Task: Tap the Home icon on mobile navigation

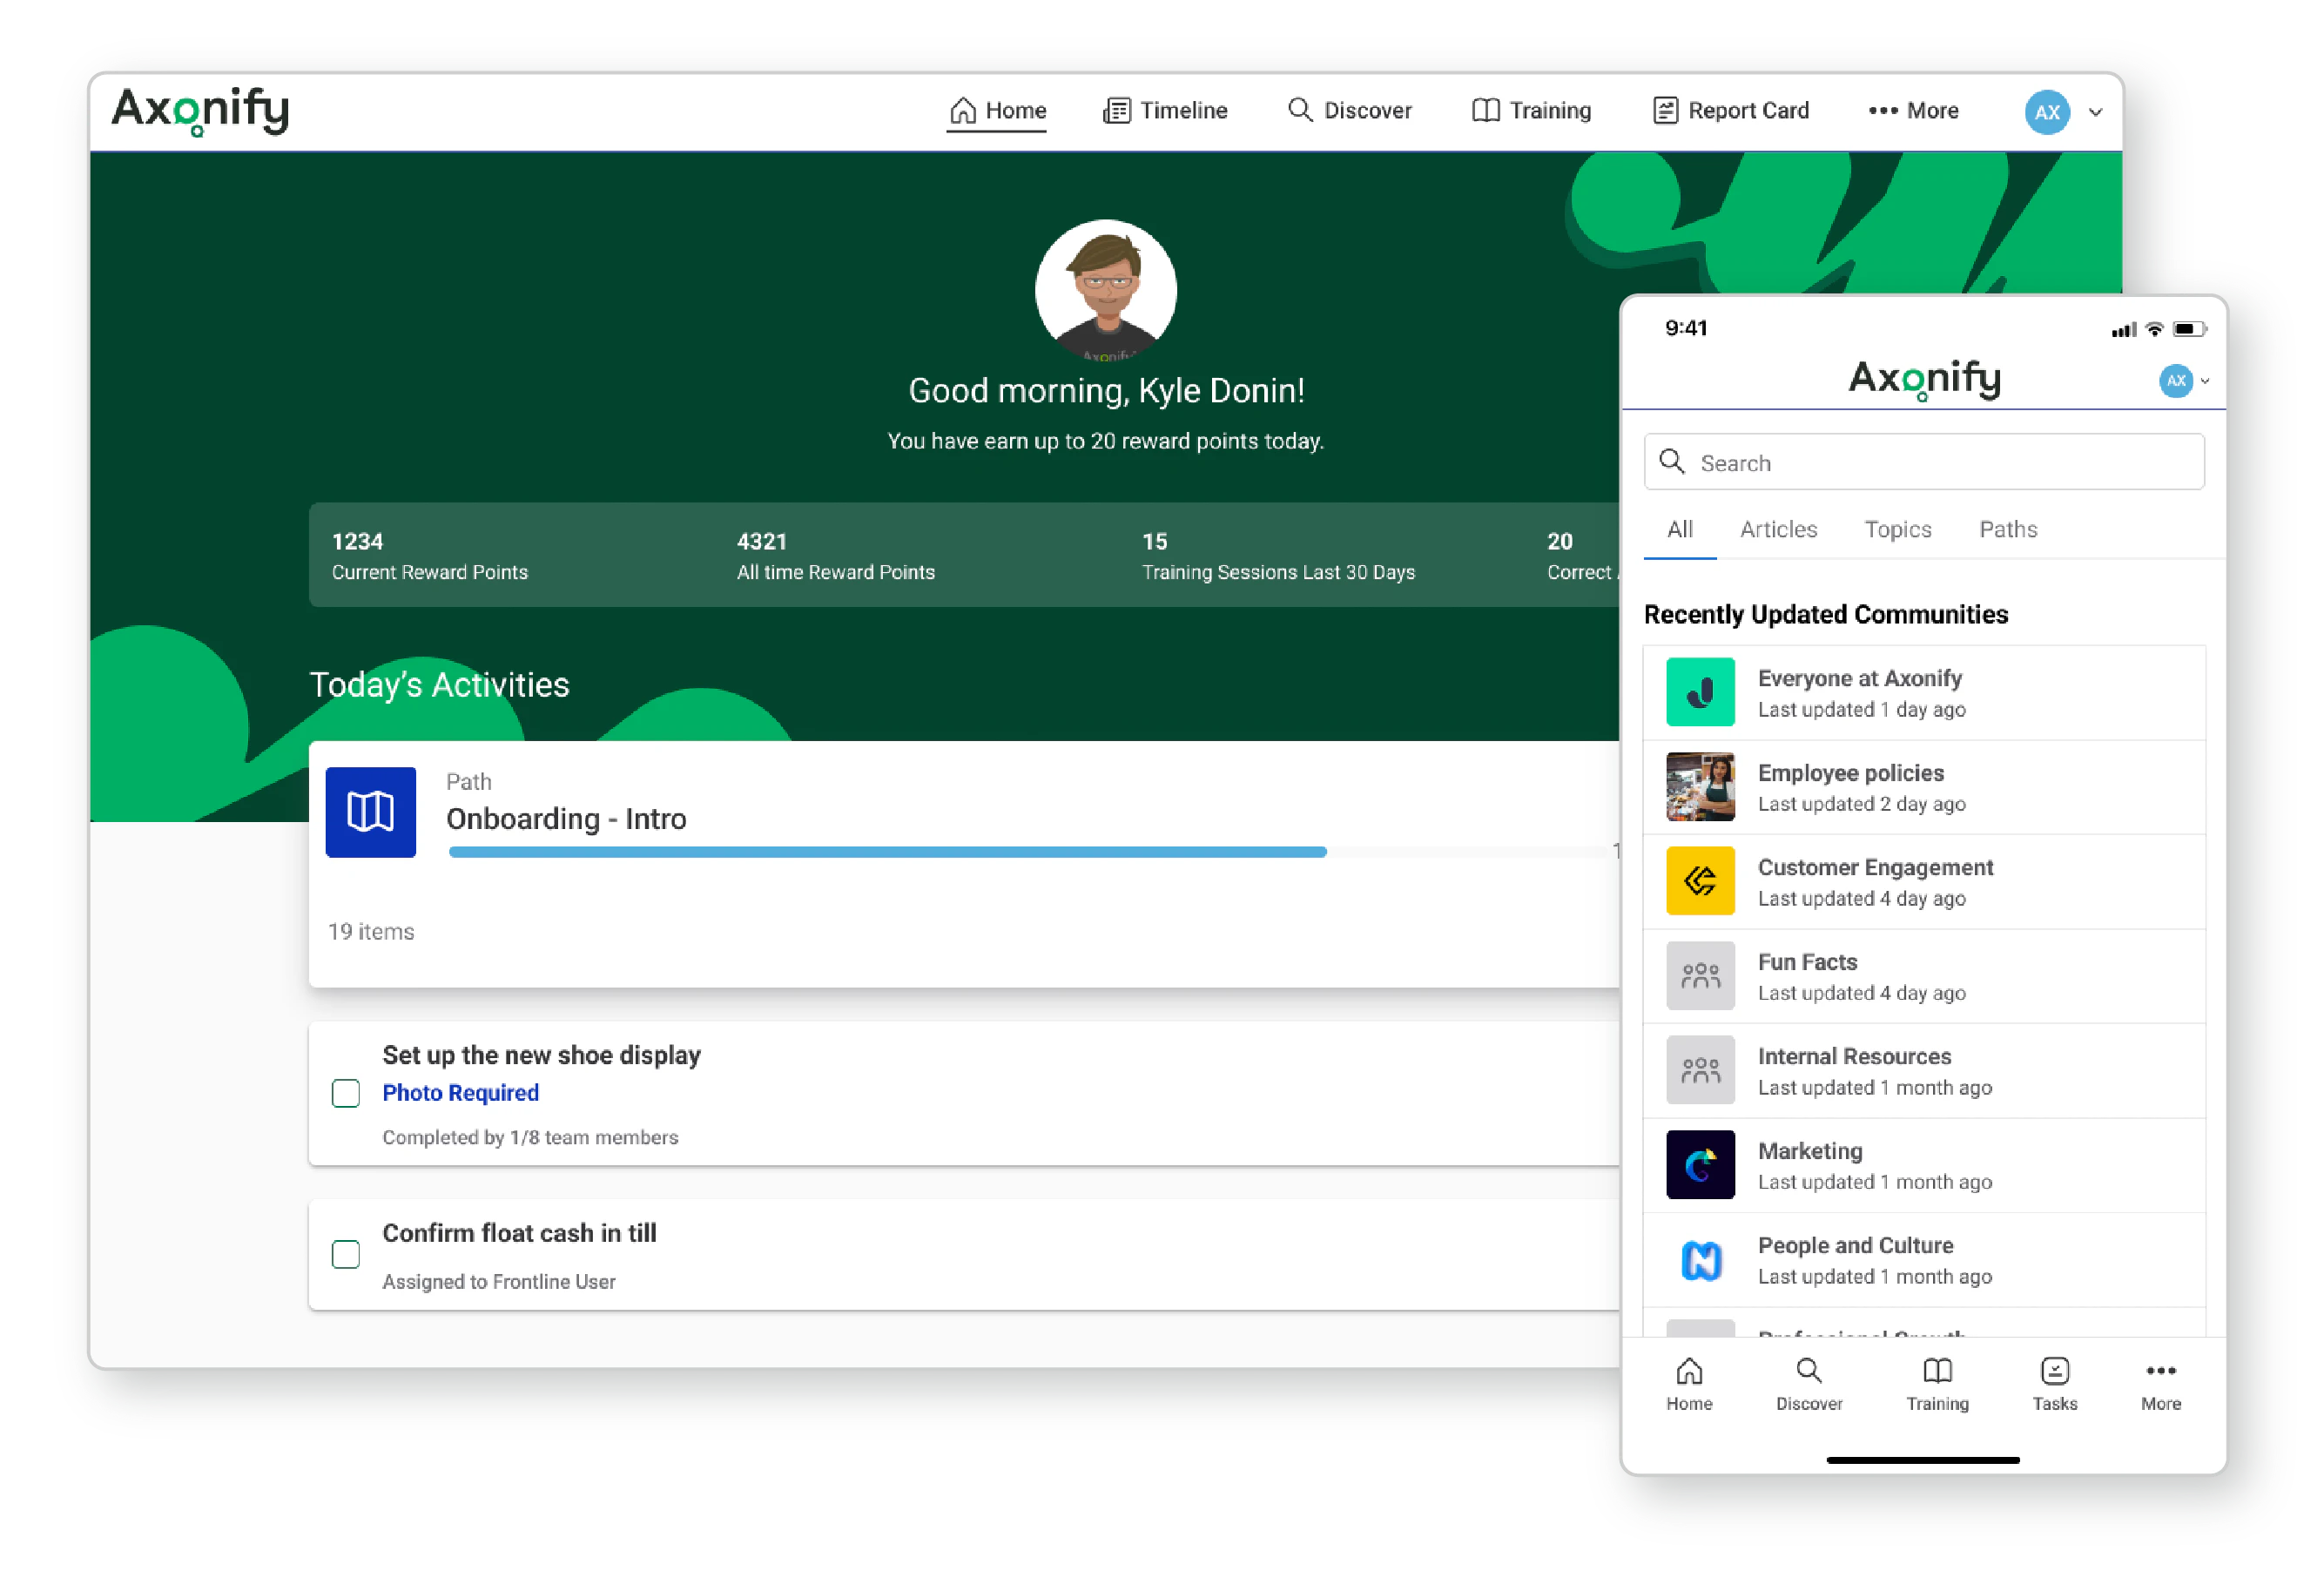Action: click(x=1689, y=1383)
